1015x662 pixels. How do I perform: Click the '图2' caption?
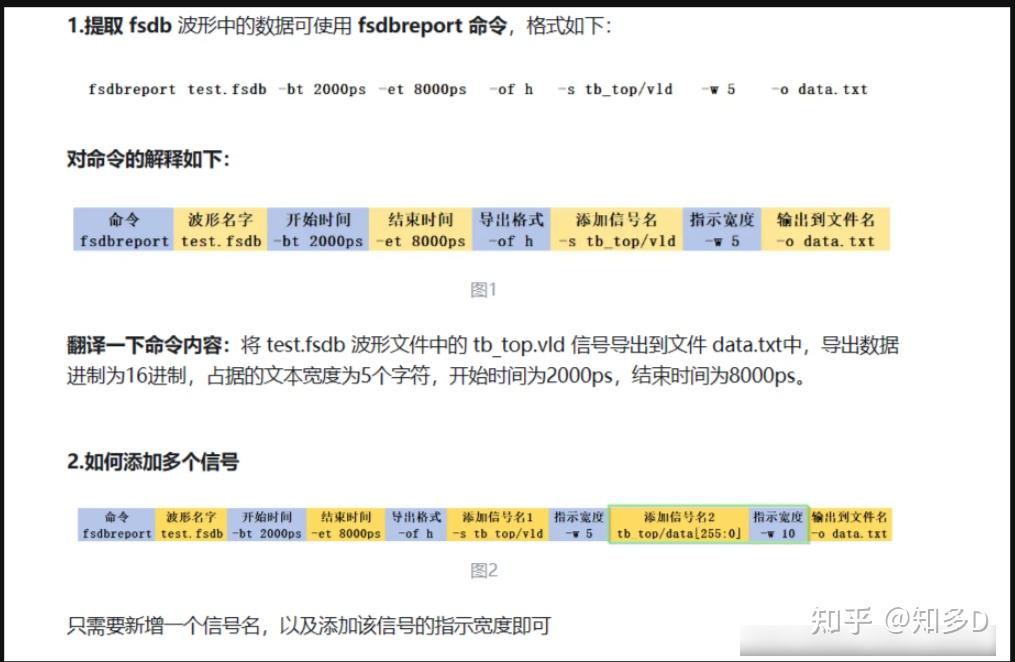[484, 570]
